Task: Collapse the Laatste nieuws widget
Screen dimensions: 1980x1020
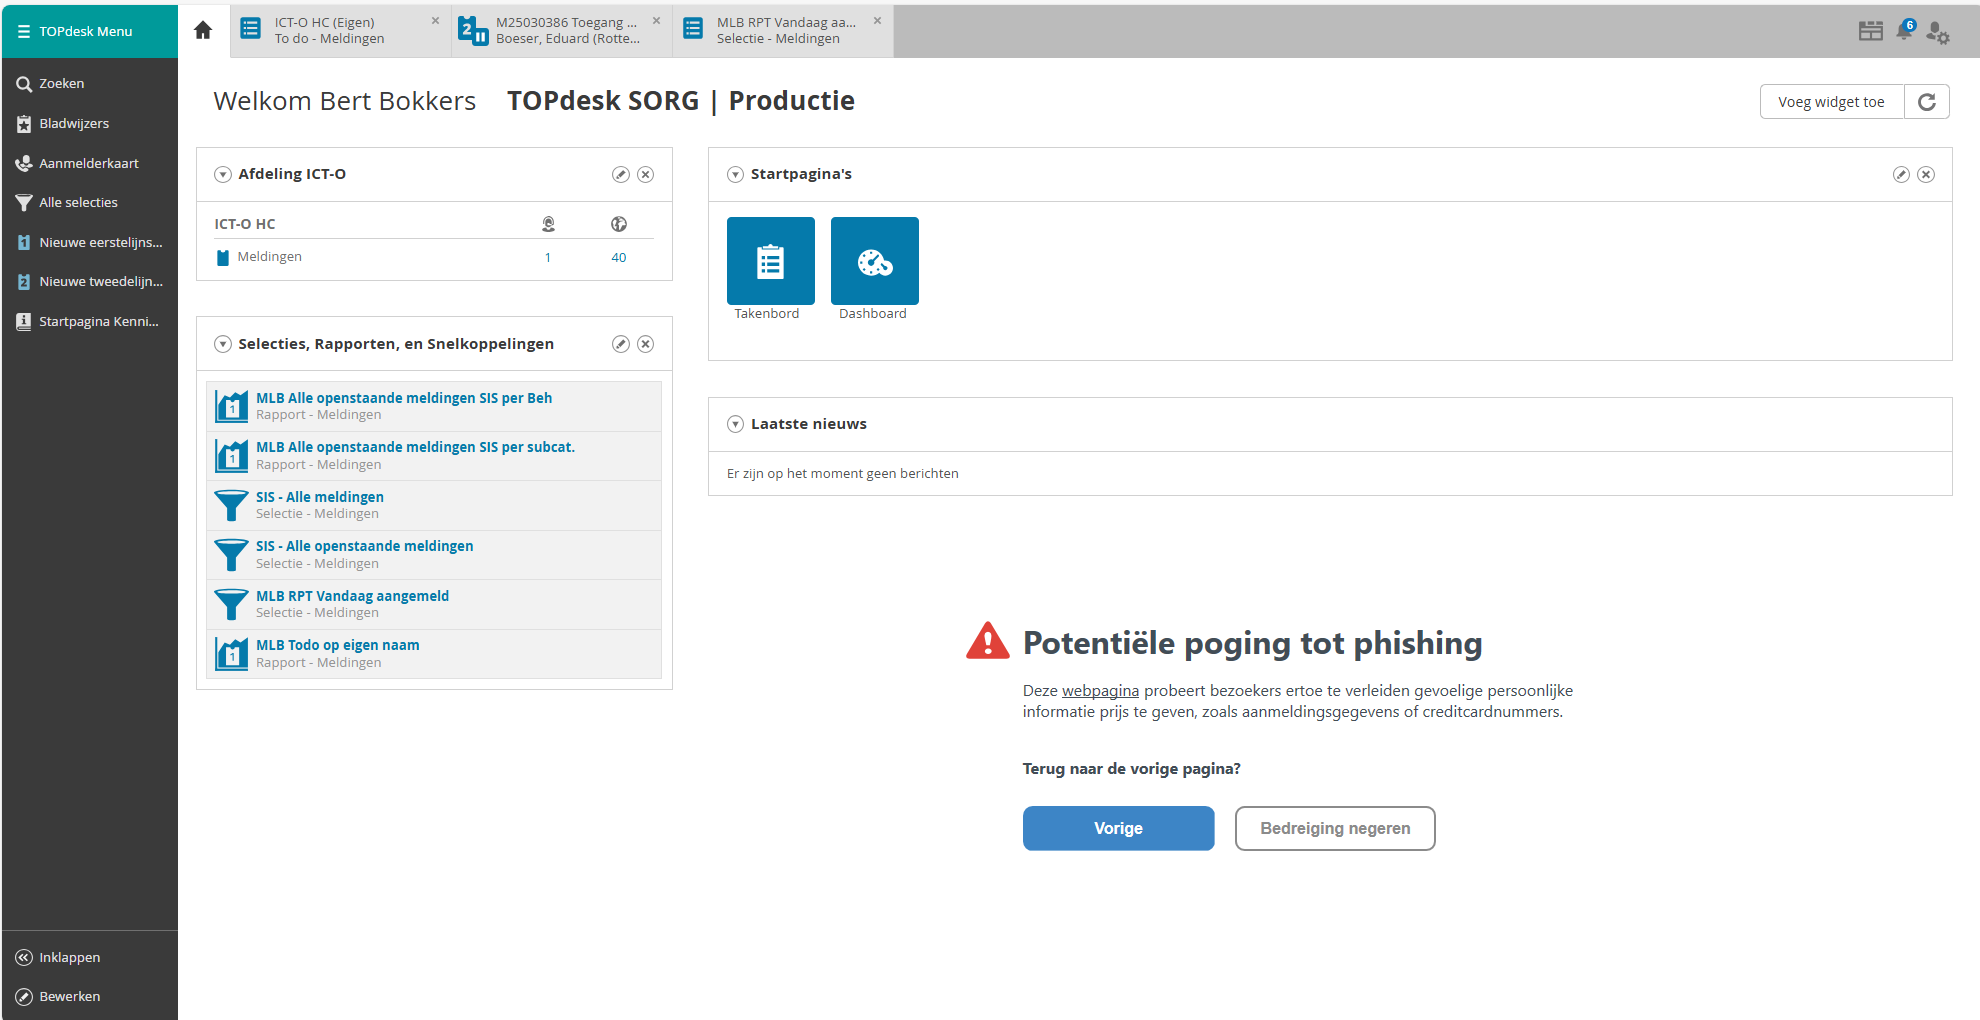Action: (x=735, y=424)
